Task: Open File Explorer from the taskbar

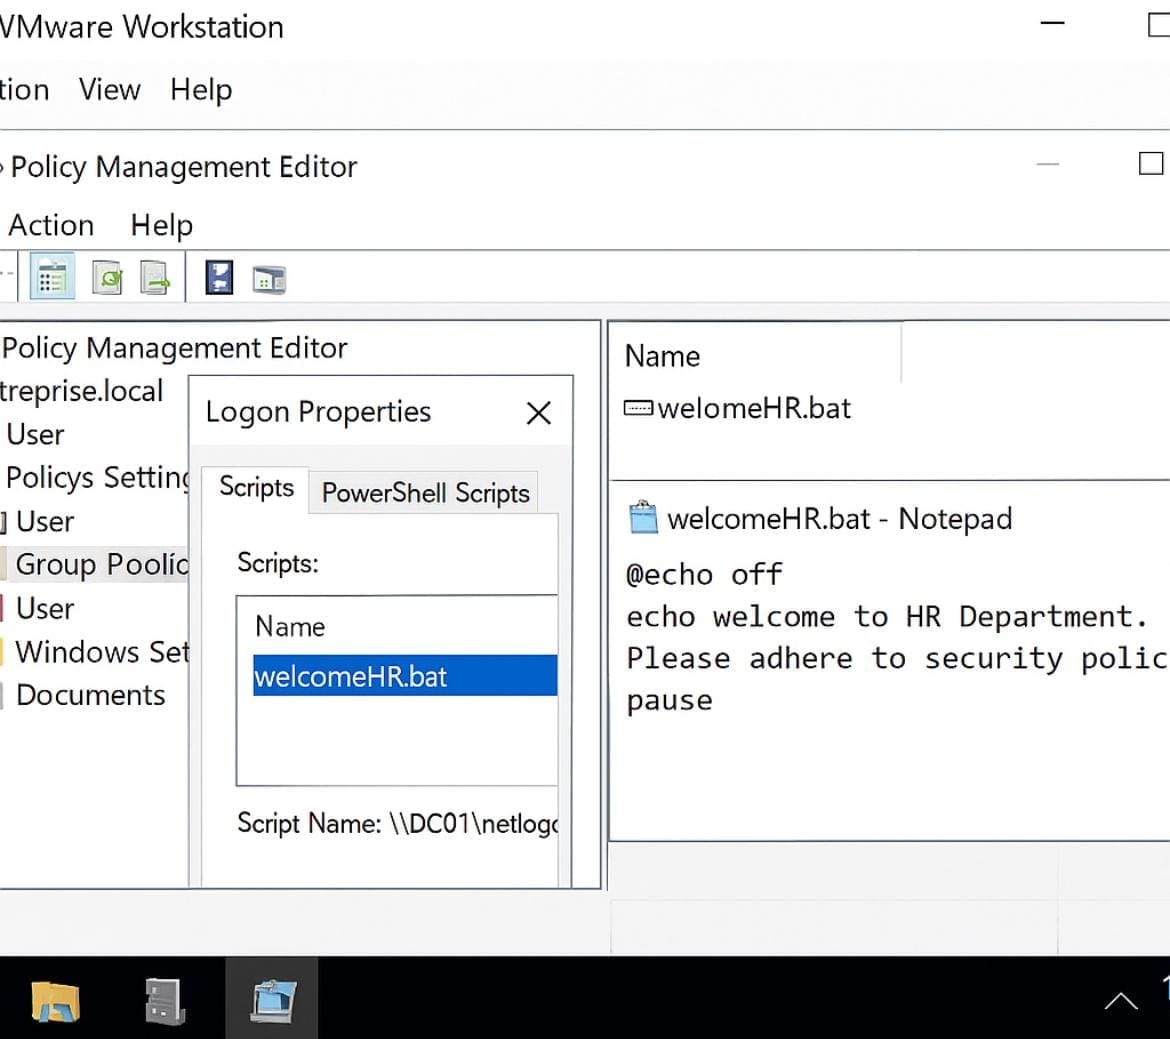Action: [55, 1000]
